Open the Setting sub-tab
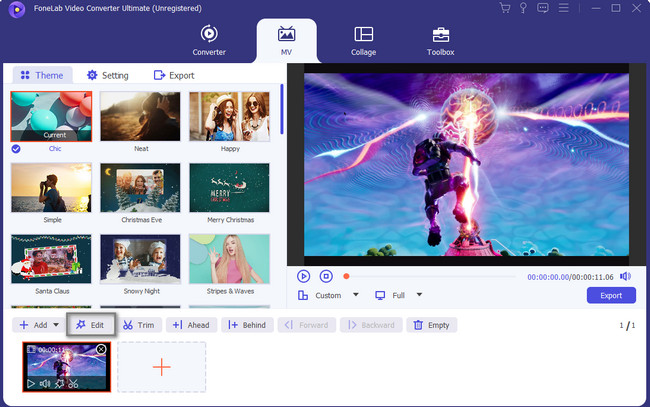 pos(107,75)
